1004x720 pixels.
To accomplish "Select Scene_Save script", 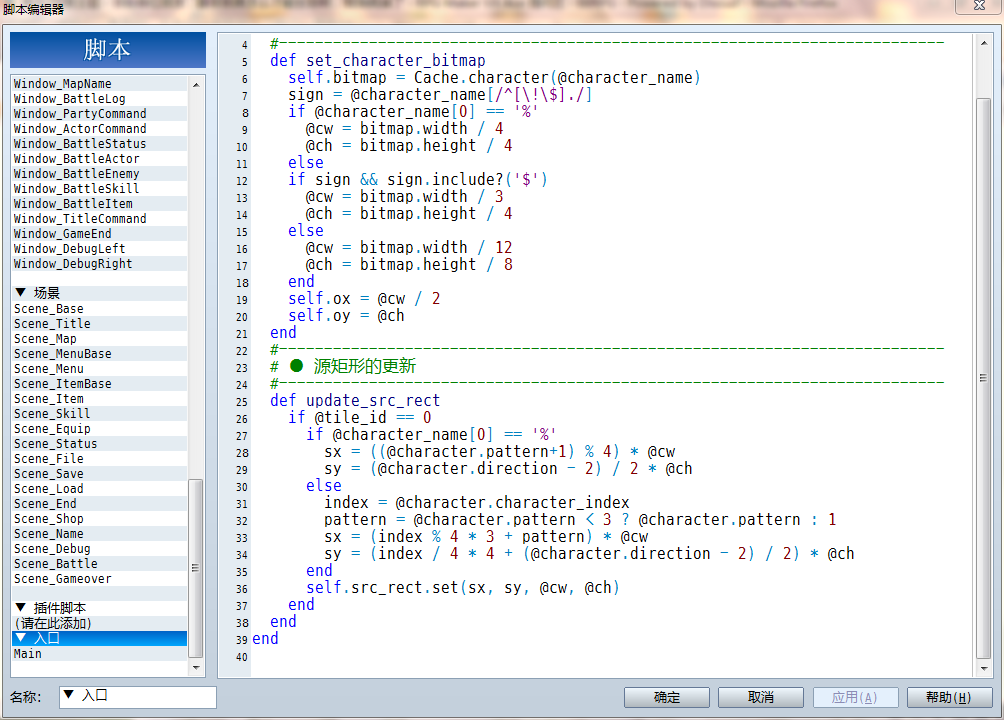I will tap(100, 474).
